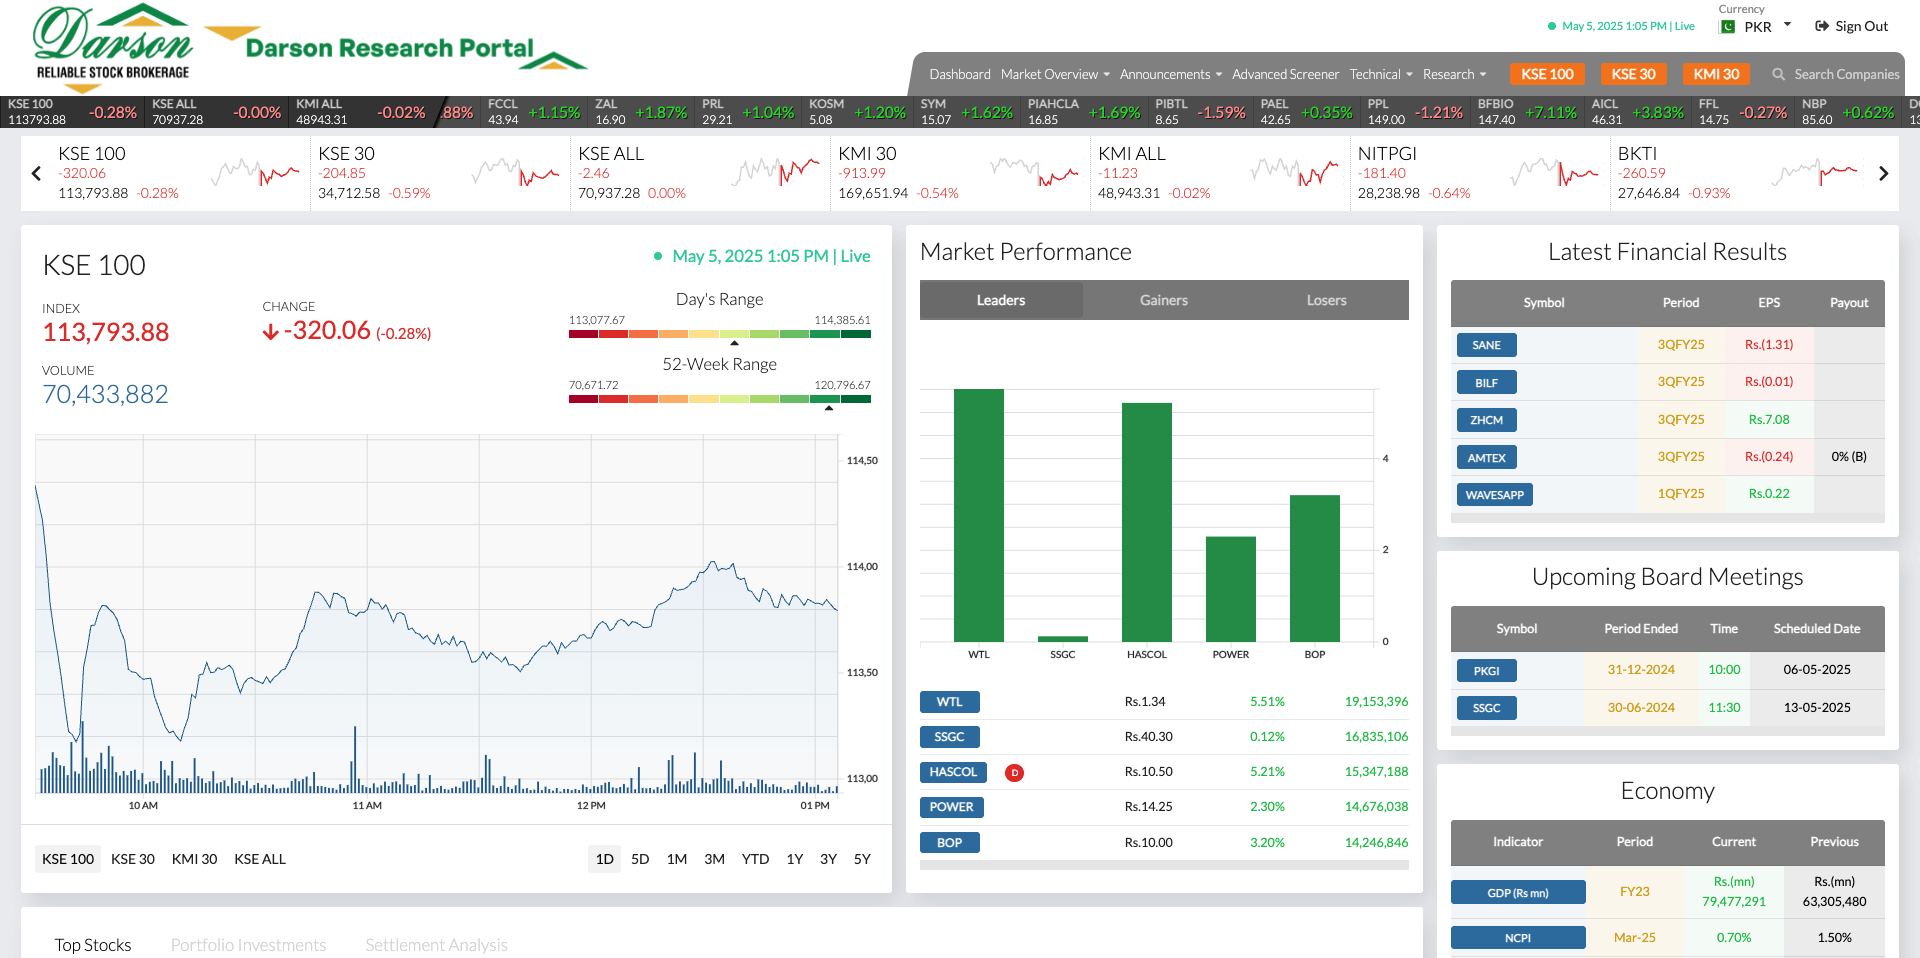Screen dimensions: 1920x958
Task: Open the Top Stocks tab
Action: 93,945
